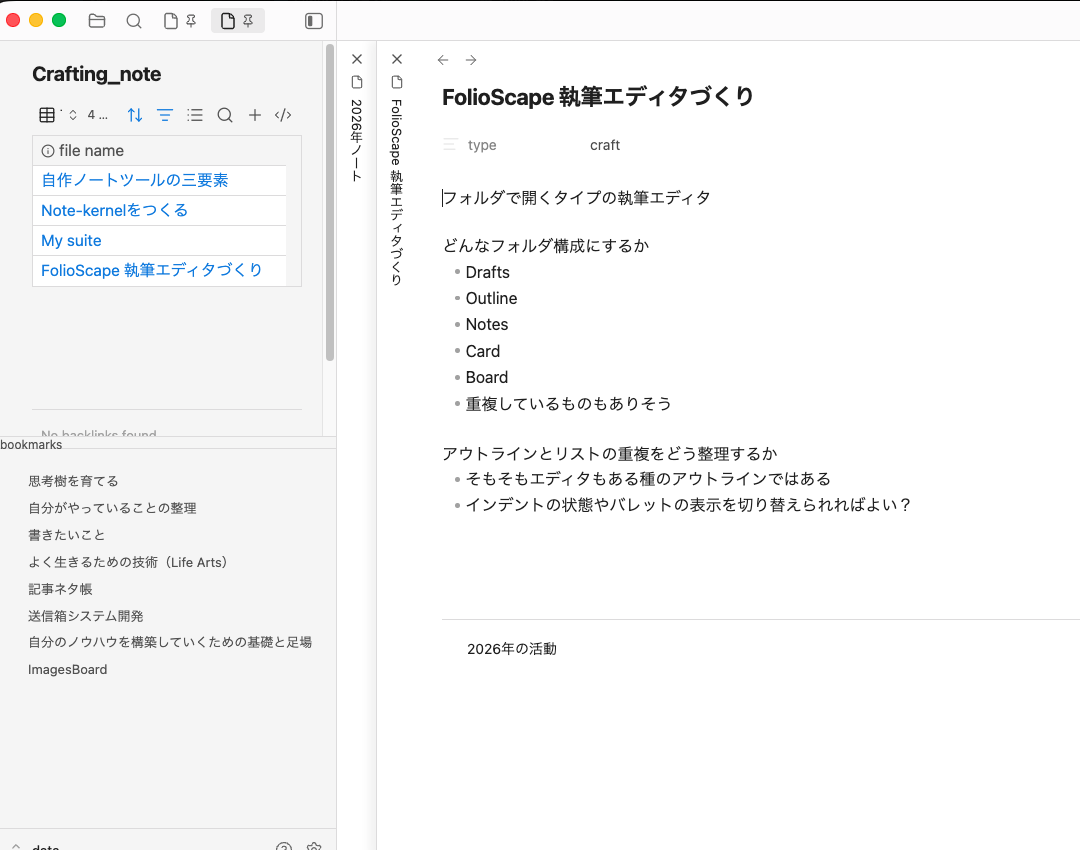Open the filter options in Crafting_note

[x=165, y=115]
